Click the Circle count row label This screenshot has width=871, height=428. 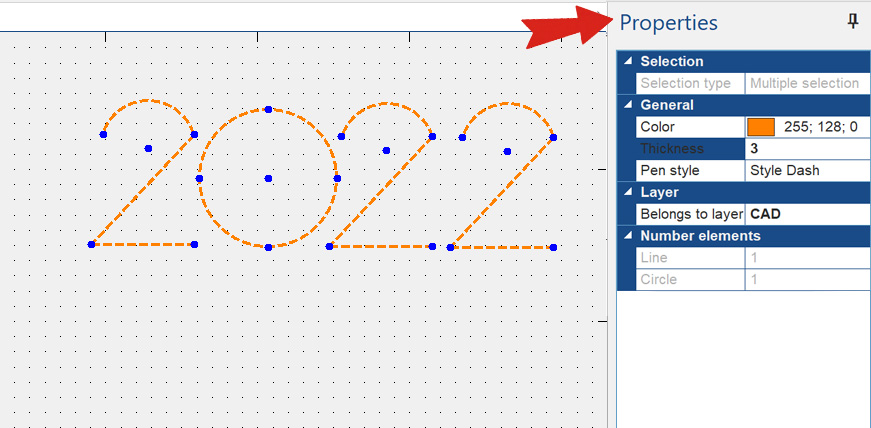pyautogui.click(x=658, y=280)
